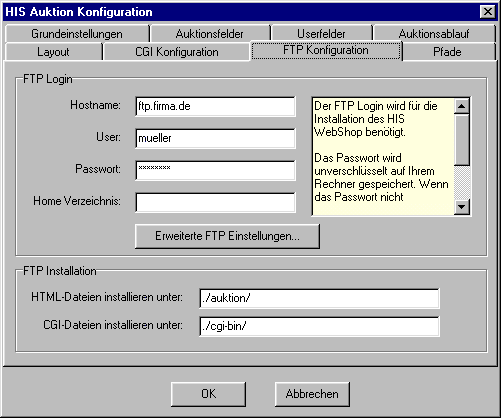The width and height of the screenshot is (501, 418).
Task: Go to the Pfade tab
Action: (x=447, y=52)
